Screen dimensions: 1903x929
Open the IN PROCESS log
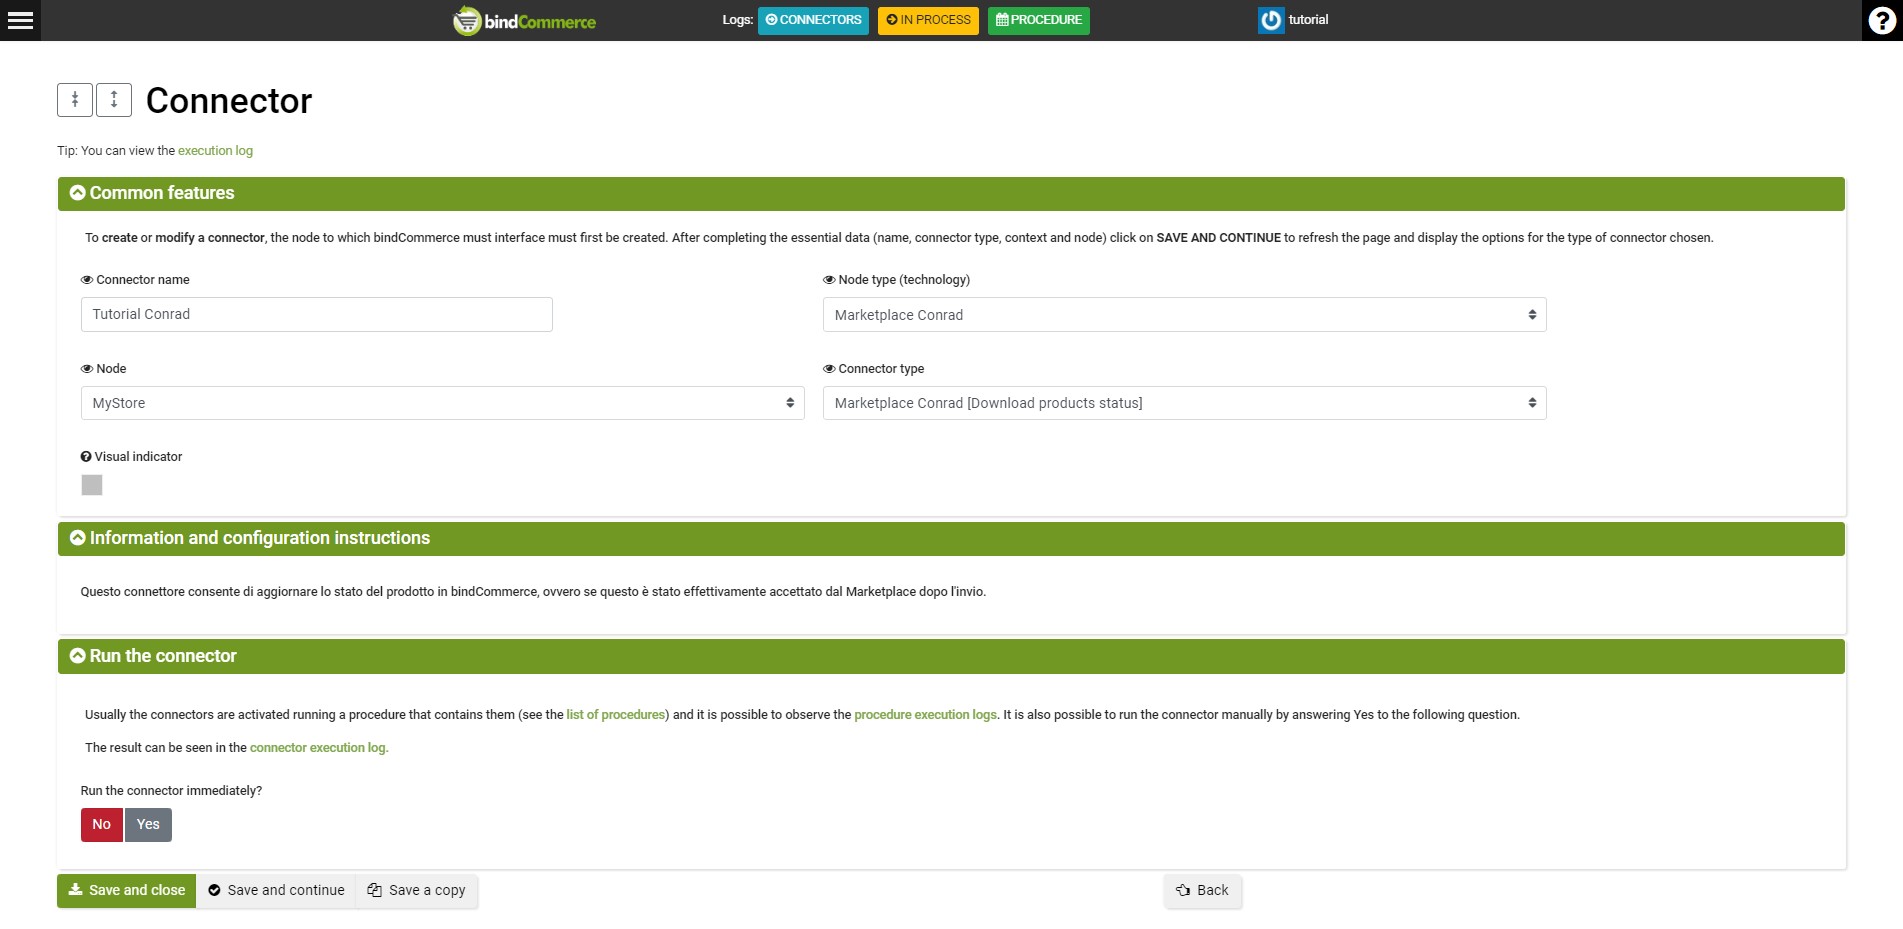coord(928,20)
